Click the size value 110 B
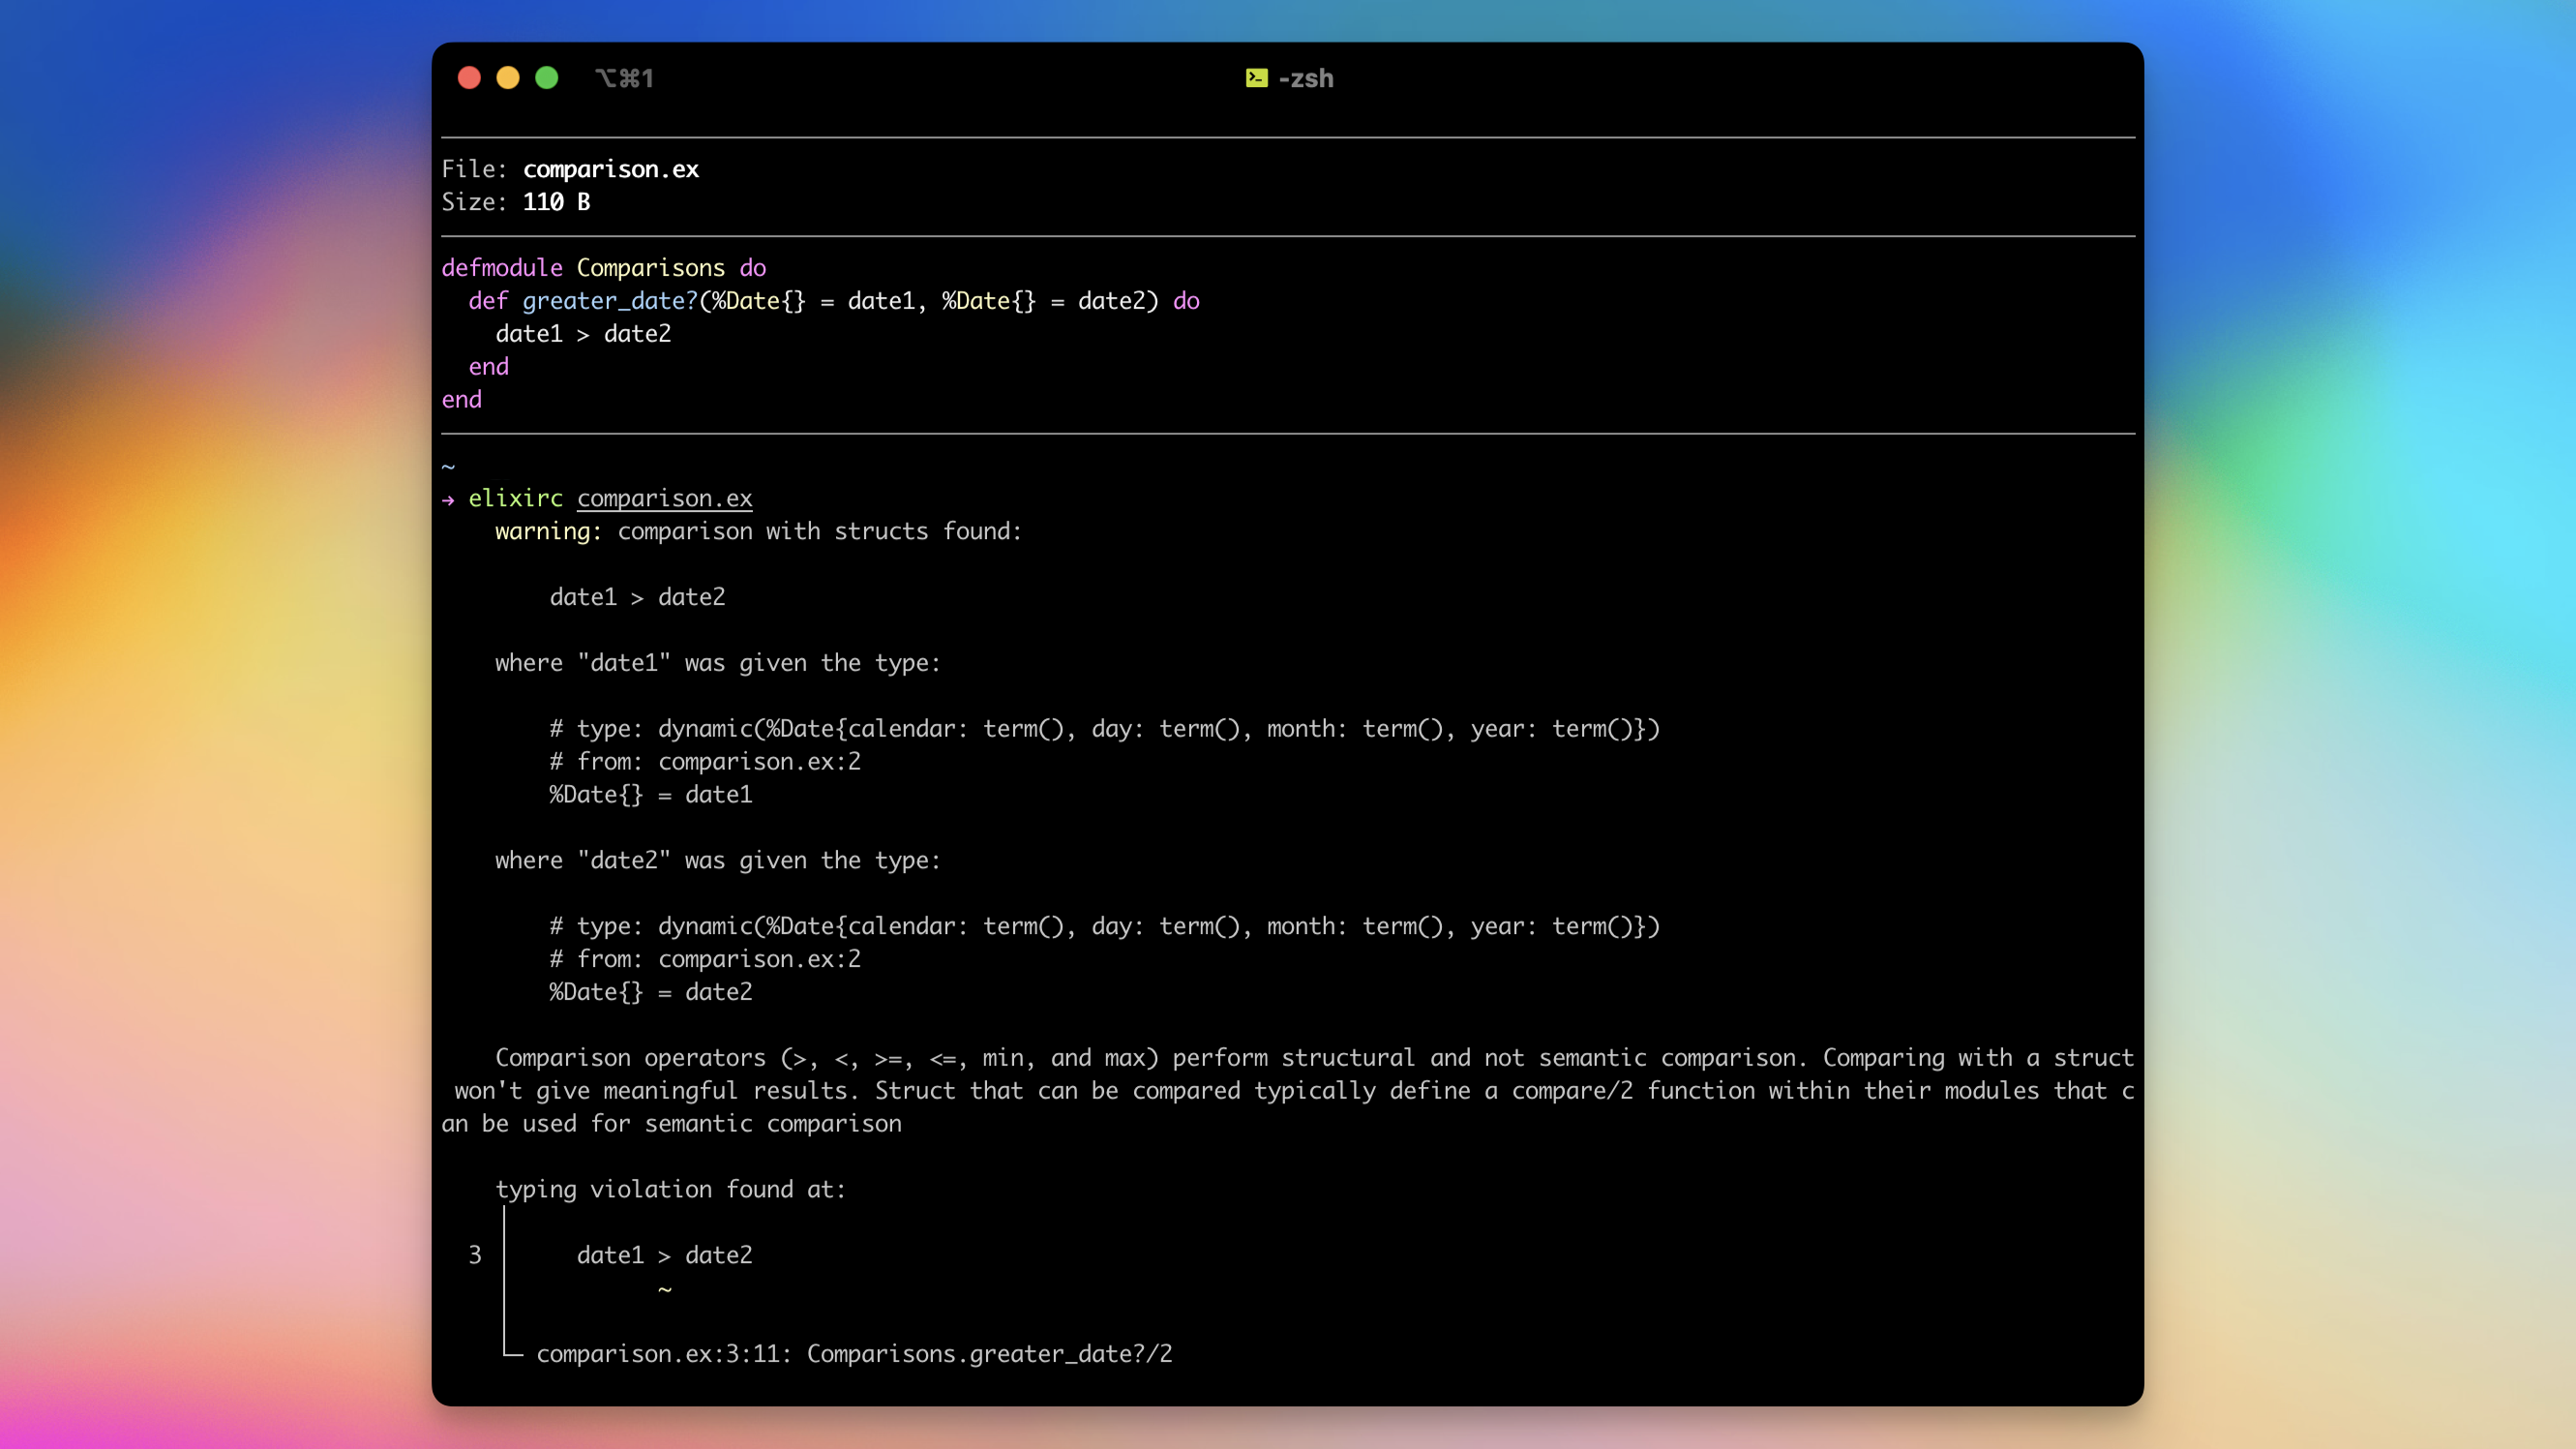 click(556, 202)
